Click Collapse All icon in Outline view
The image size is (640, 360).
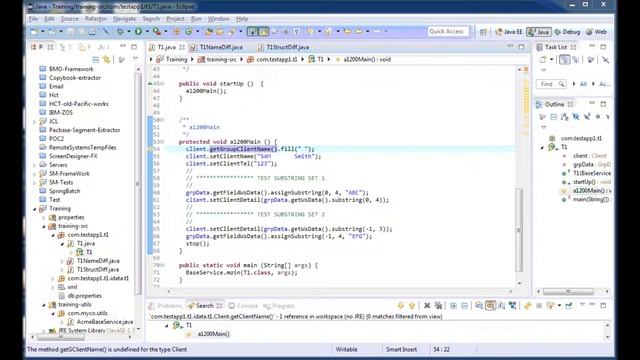click(553, 117)
